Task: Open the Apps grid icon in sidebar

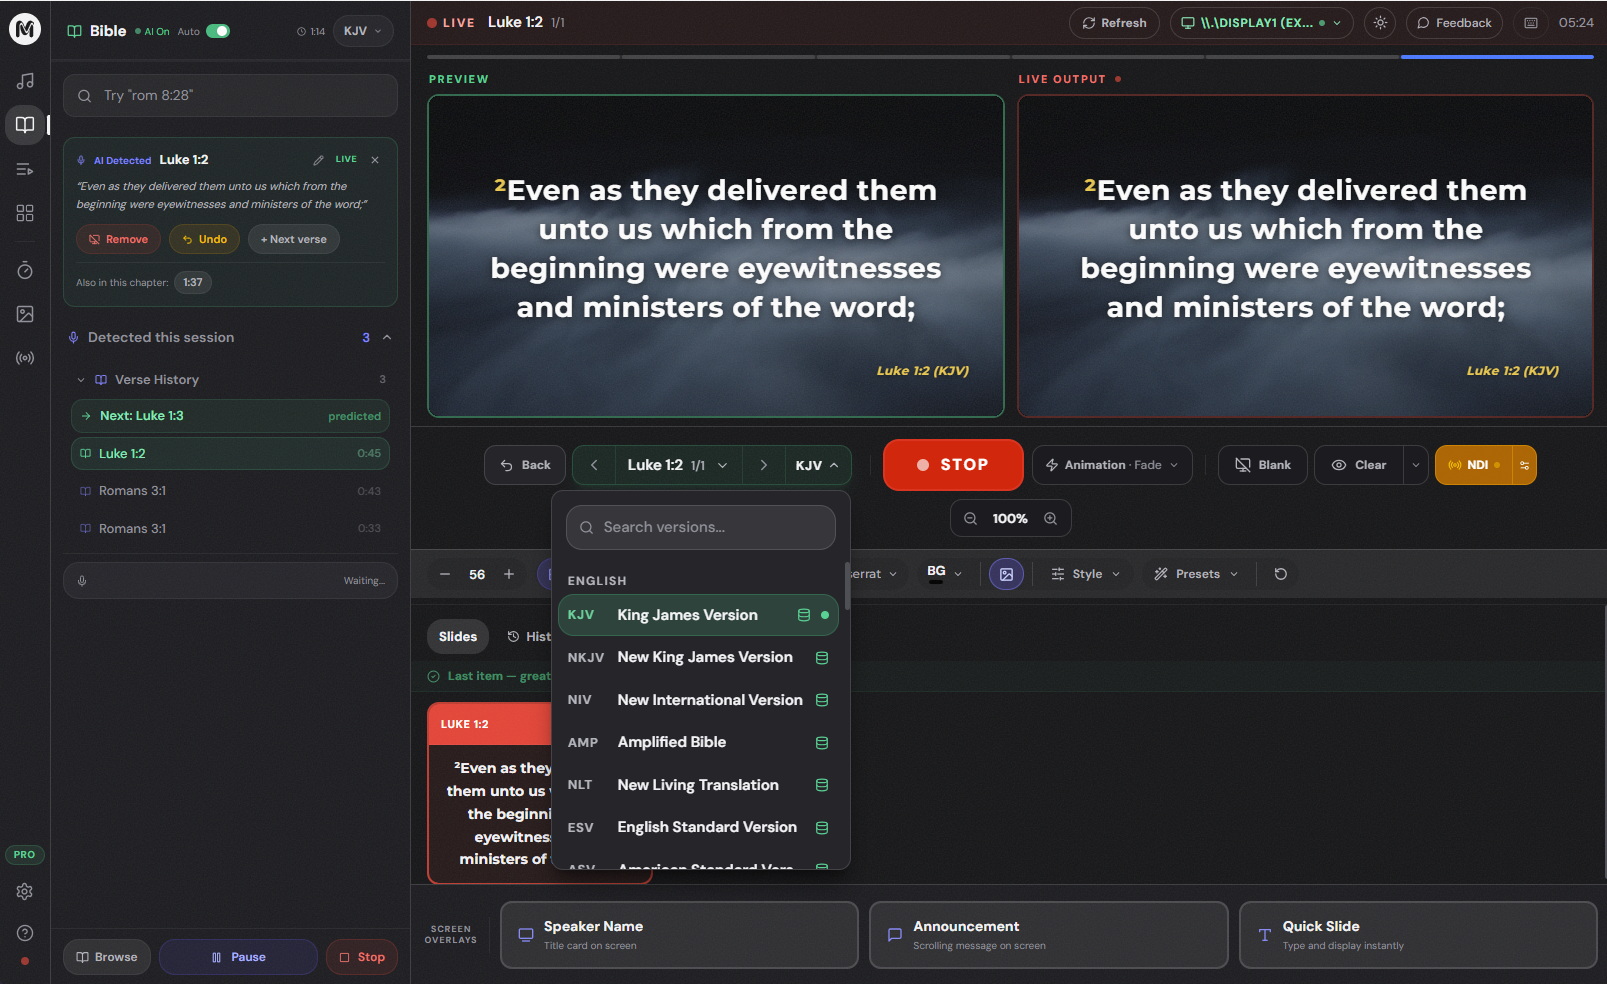Action: click(25, 213)
